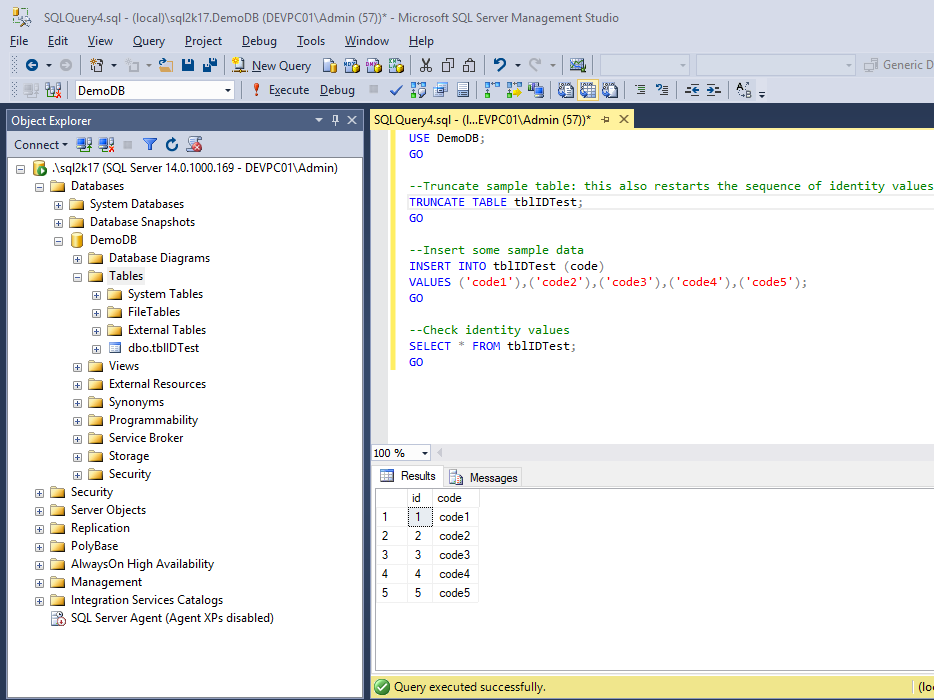The image size is (934, 700).
Task: Increase indent of selected lines
Action: (714, 91)
